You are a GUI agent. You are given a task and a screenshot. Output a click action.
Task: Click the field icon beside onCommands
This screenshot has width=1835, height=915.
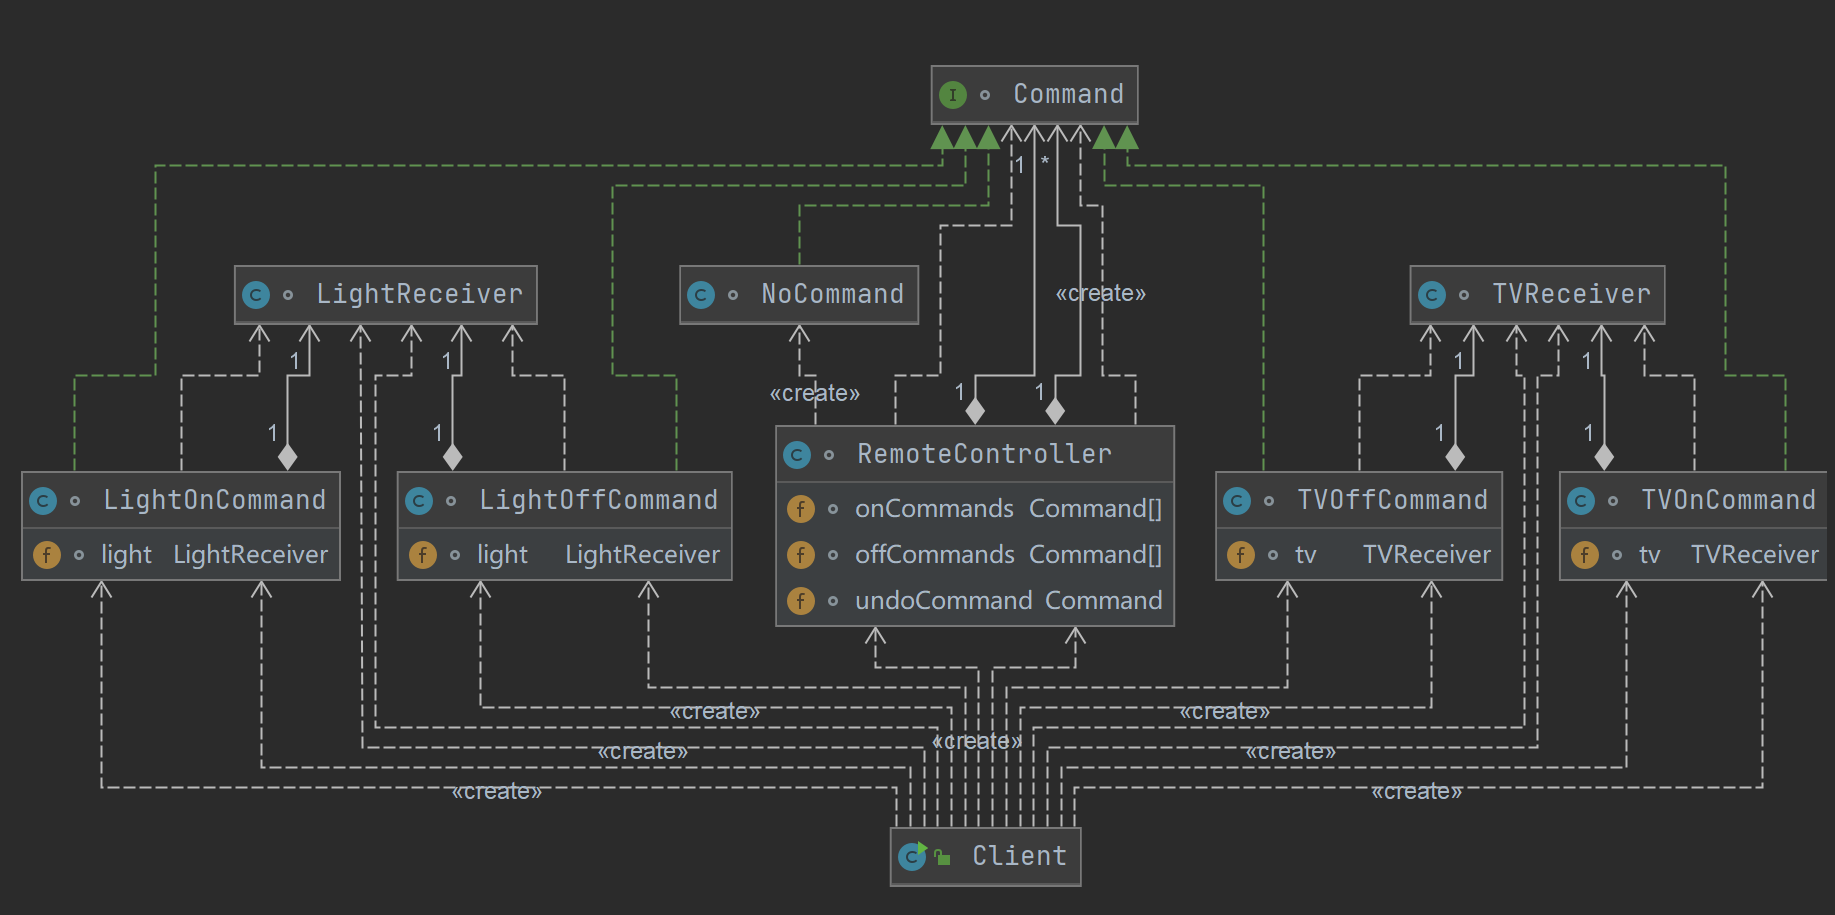(x=800, y=509)
